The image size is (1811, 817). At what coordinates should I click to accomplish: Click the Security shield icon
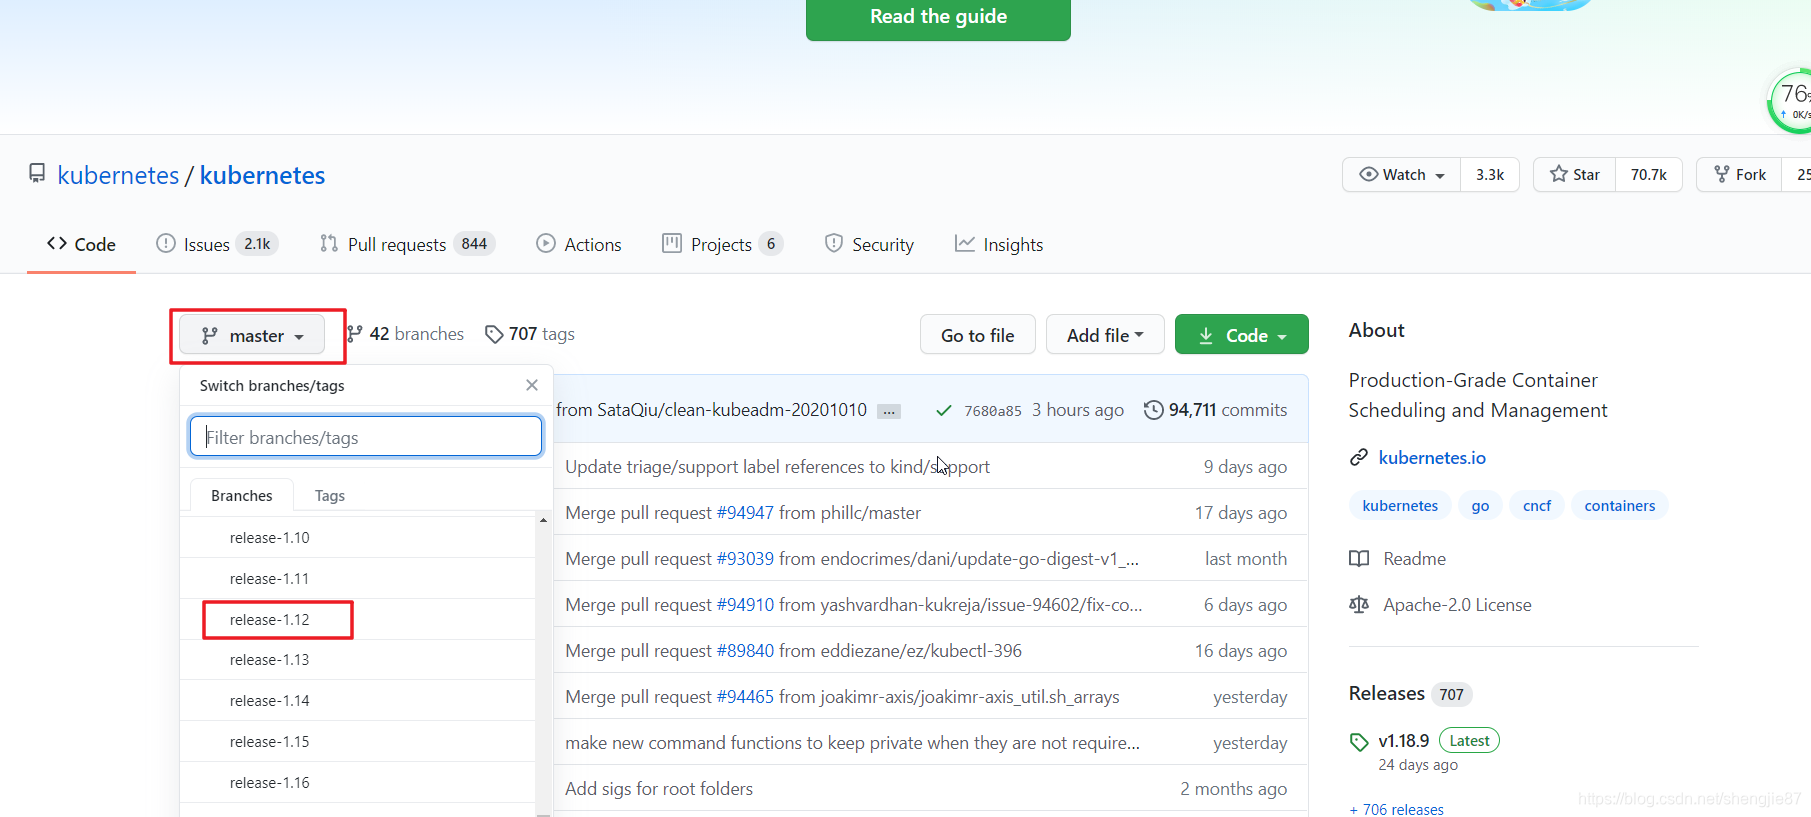coord(833,243)
